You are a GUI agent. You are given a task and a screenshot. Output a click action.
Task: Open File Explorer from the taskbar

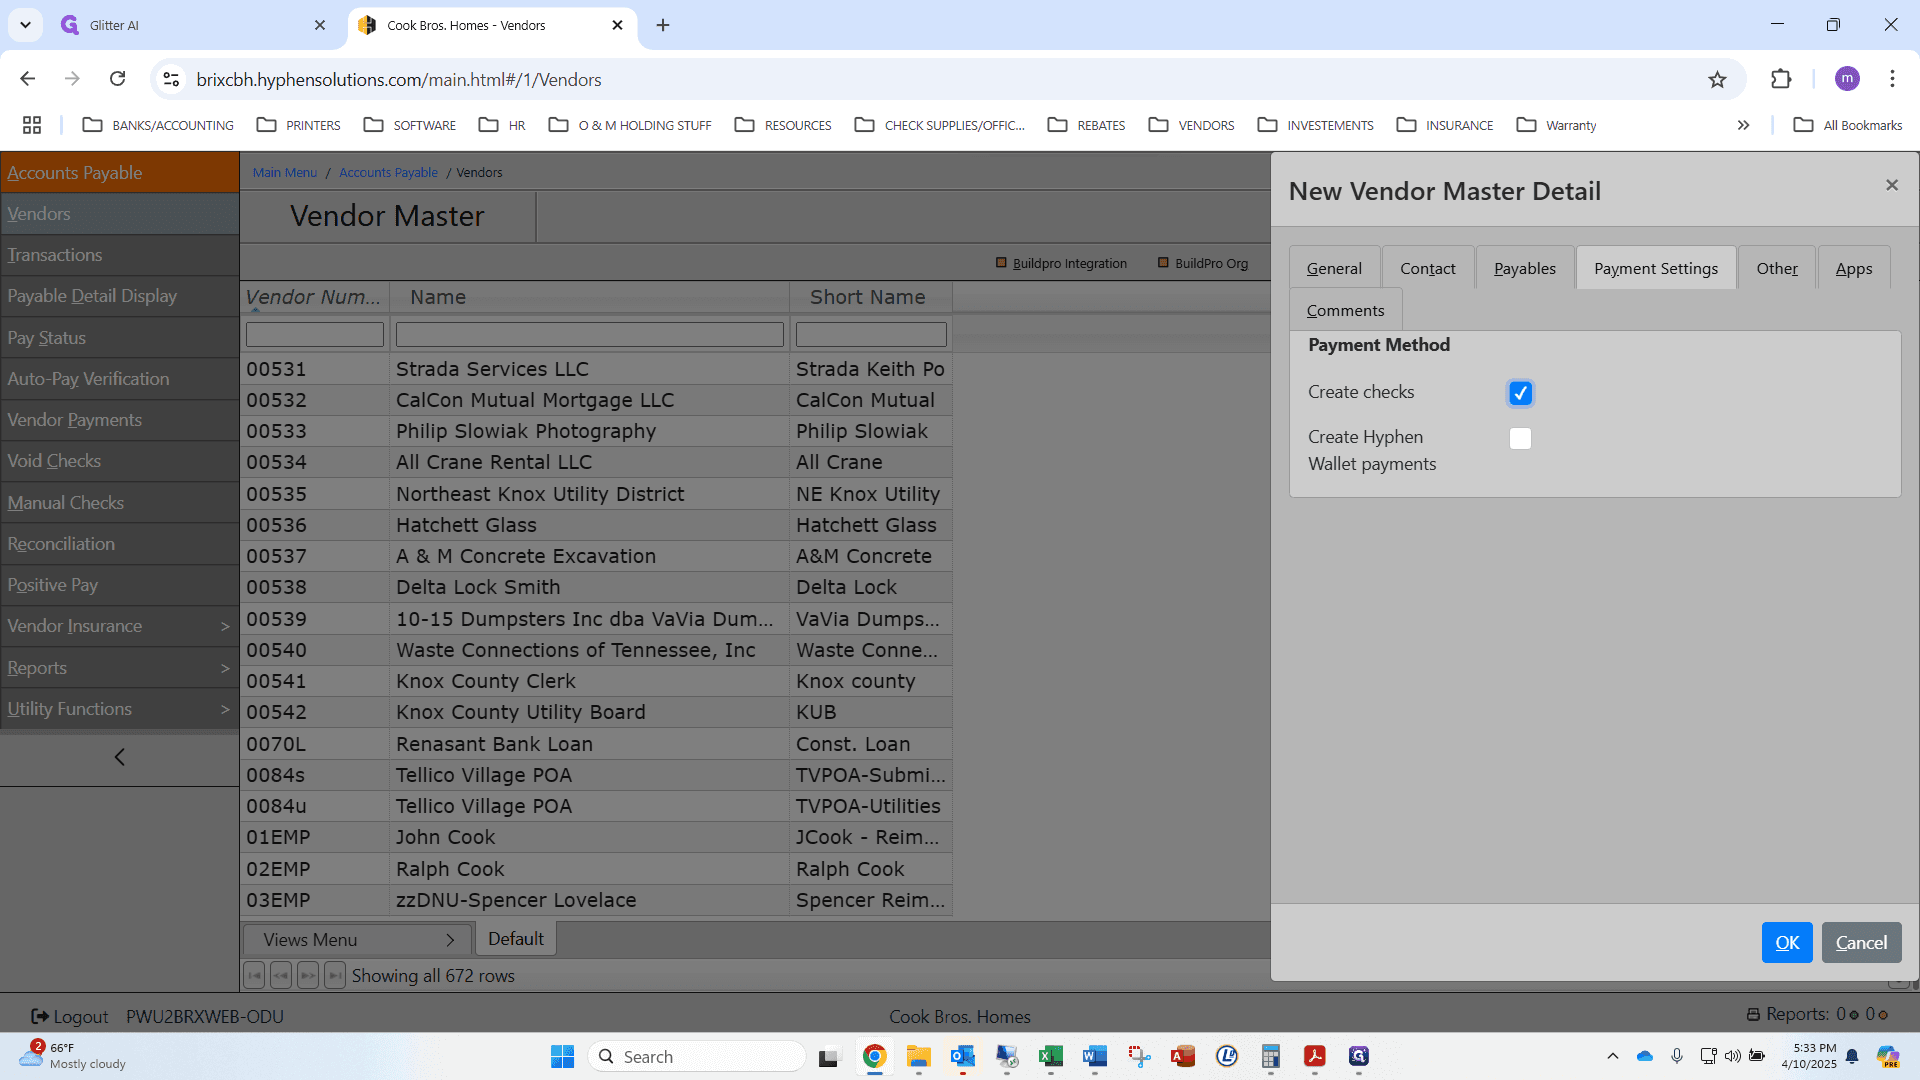point(918,1056)
